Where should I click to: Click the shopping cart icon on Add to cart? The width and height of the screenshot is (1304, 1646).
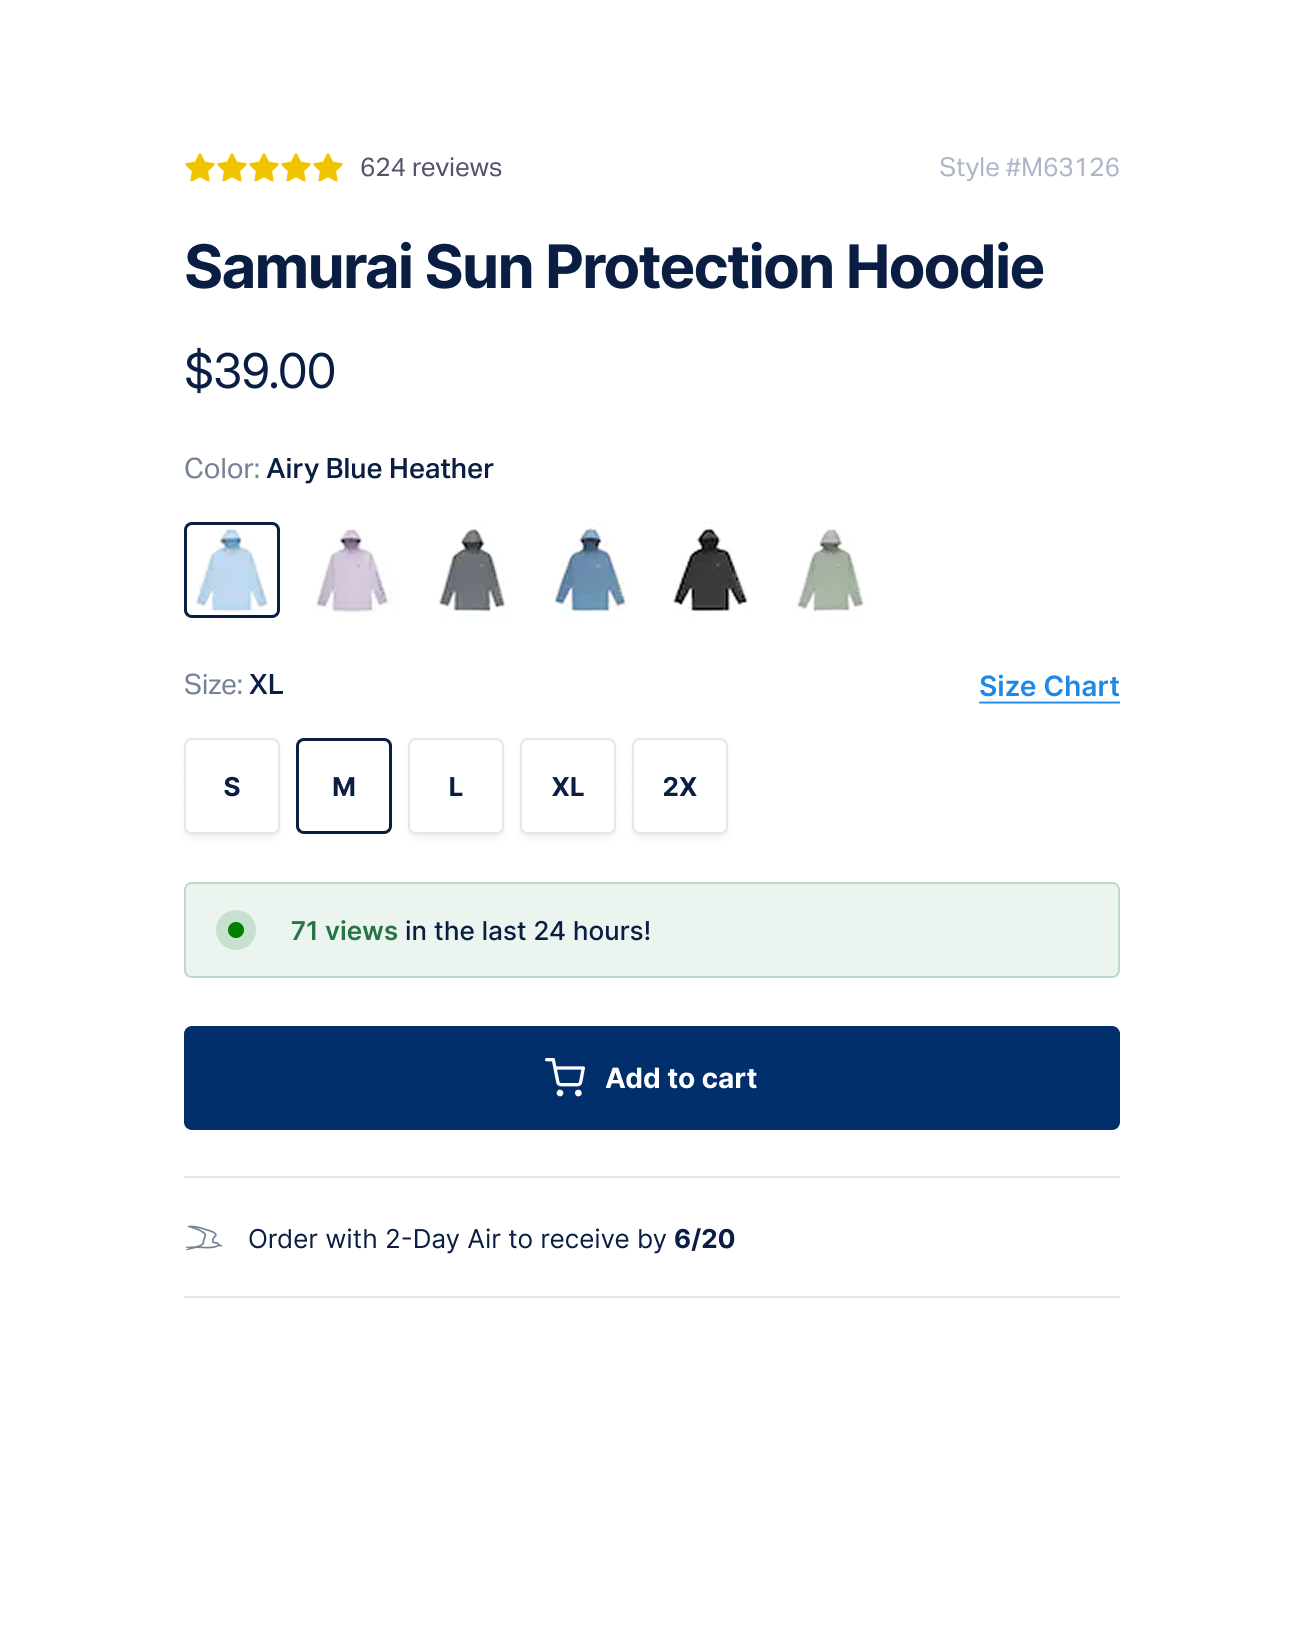click(x=567, y=1078)
